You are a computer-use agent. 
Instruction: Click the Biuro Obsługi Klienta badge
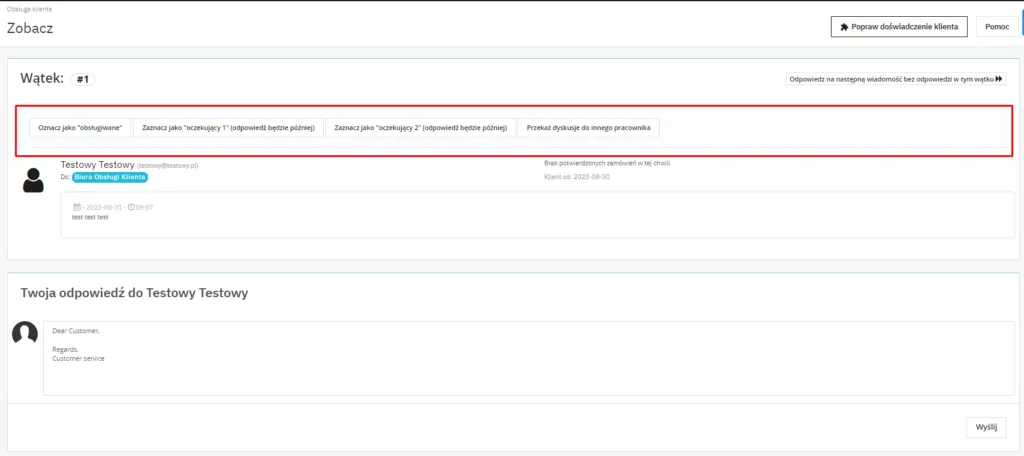point(109,177)
